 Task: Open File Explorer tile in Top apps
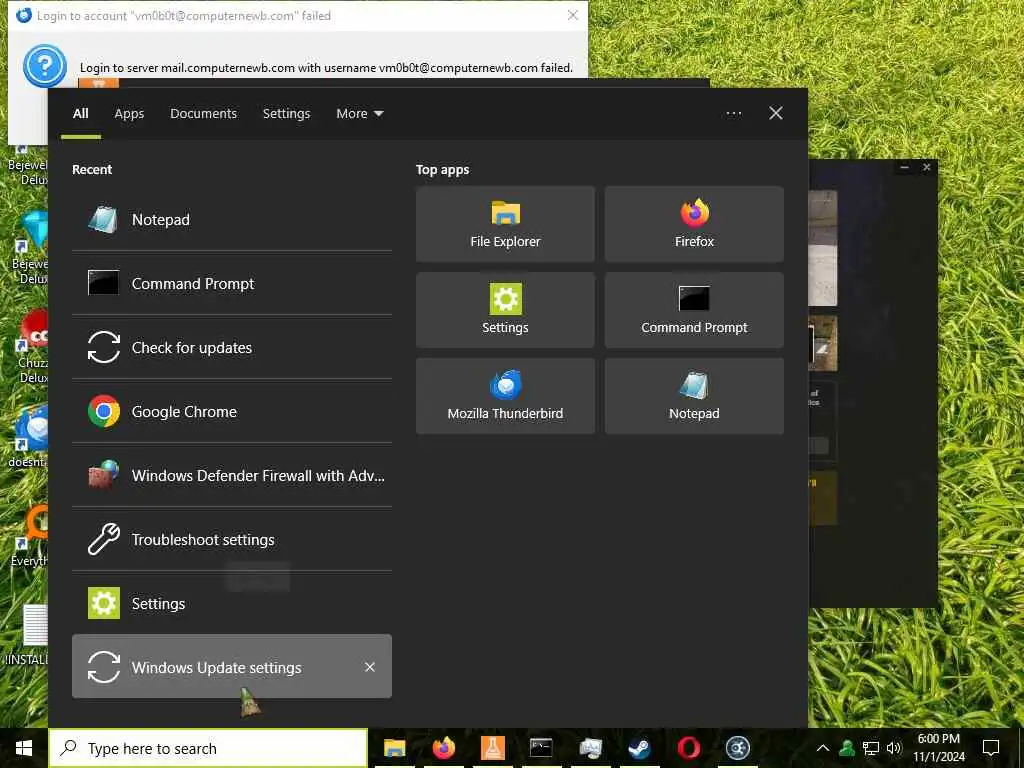coord(505,224)
